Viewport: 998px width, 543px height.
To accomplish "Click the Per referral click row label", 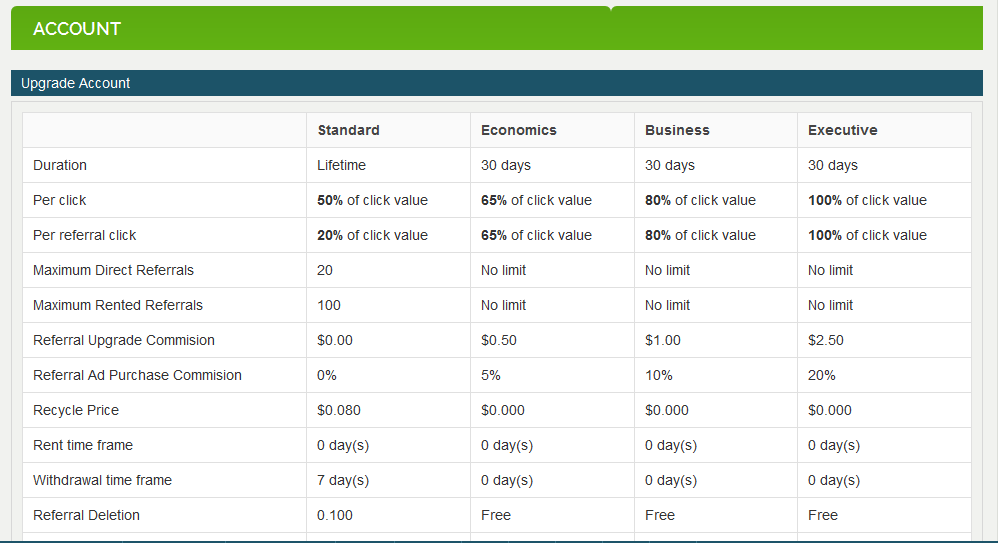I will pos(85,235).
